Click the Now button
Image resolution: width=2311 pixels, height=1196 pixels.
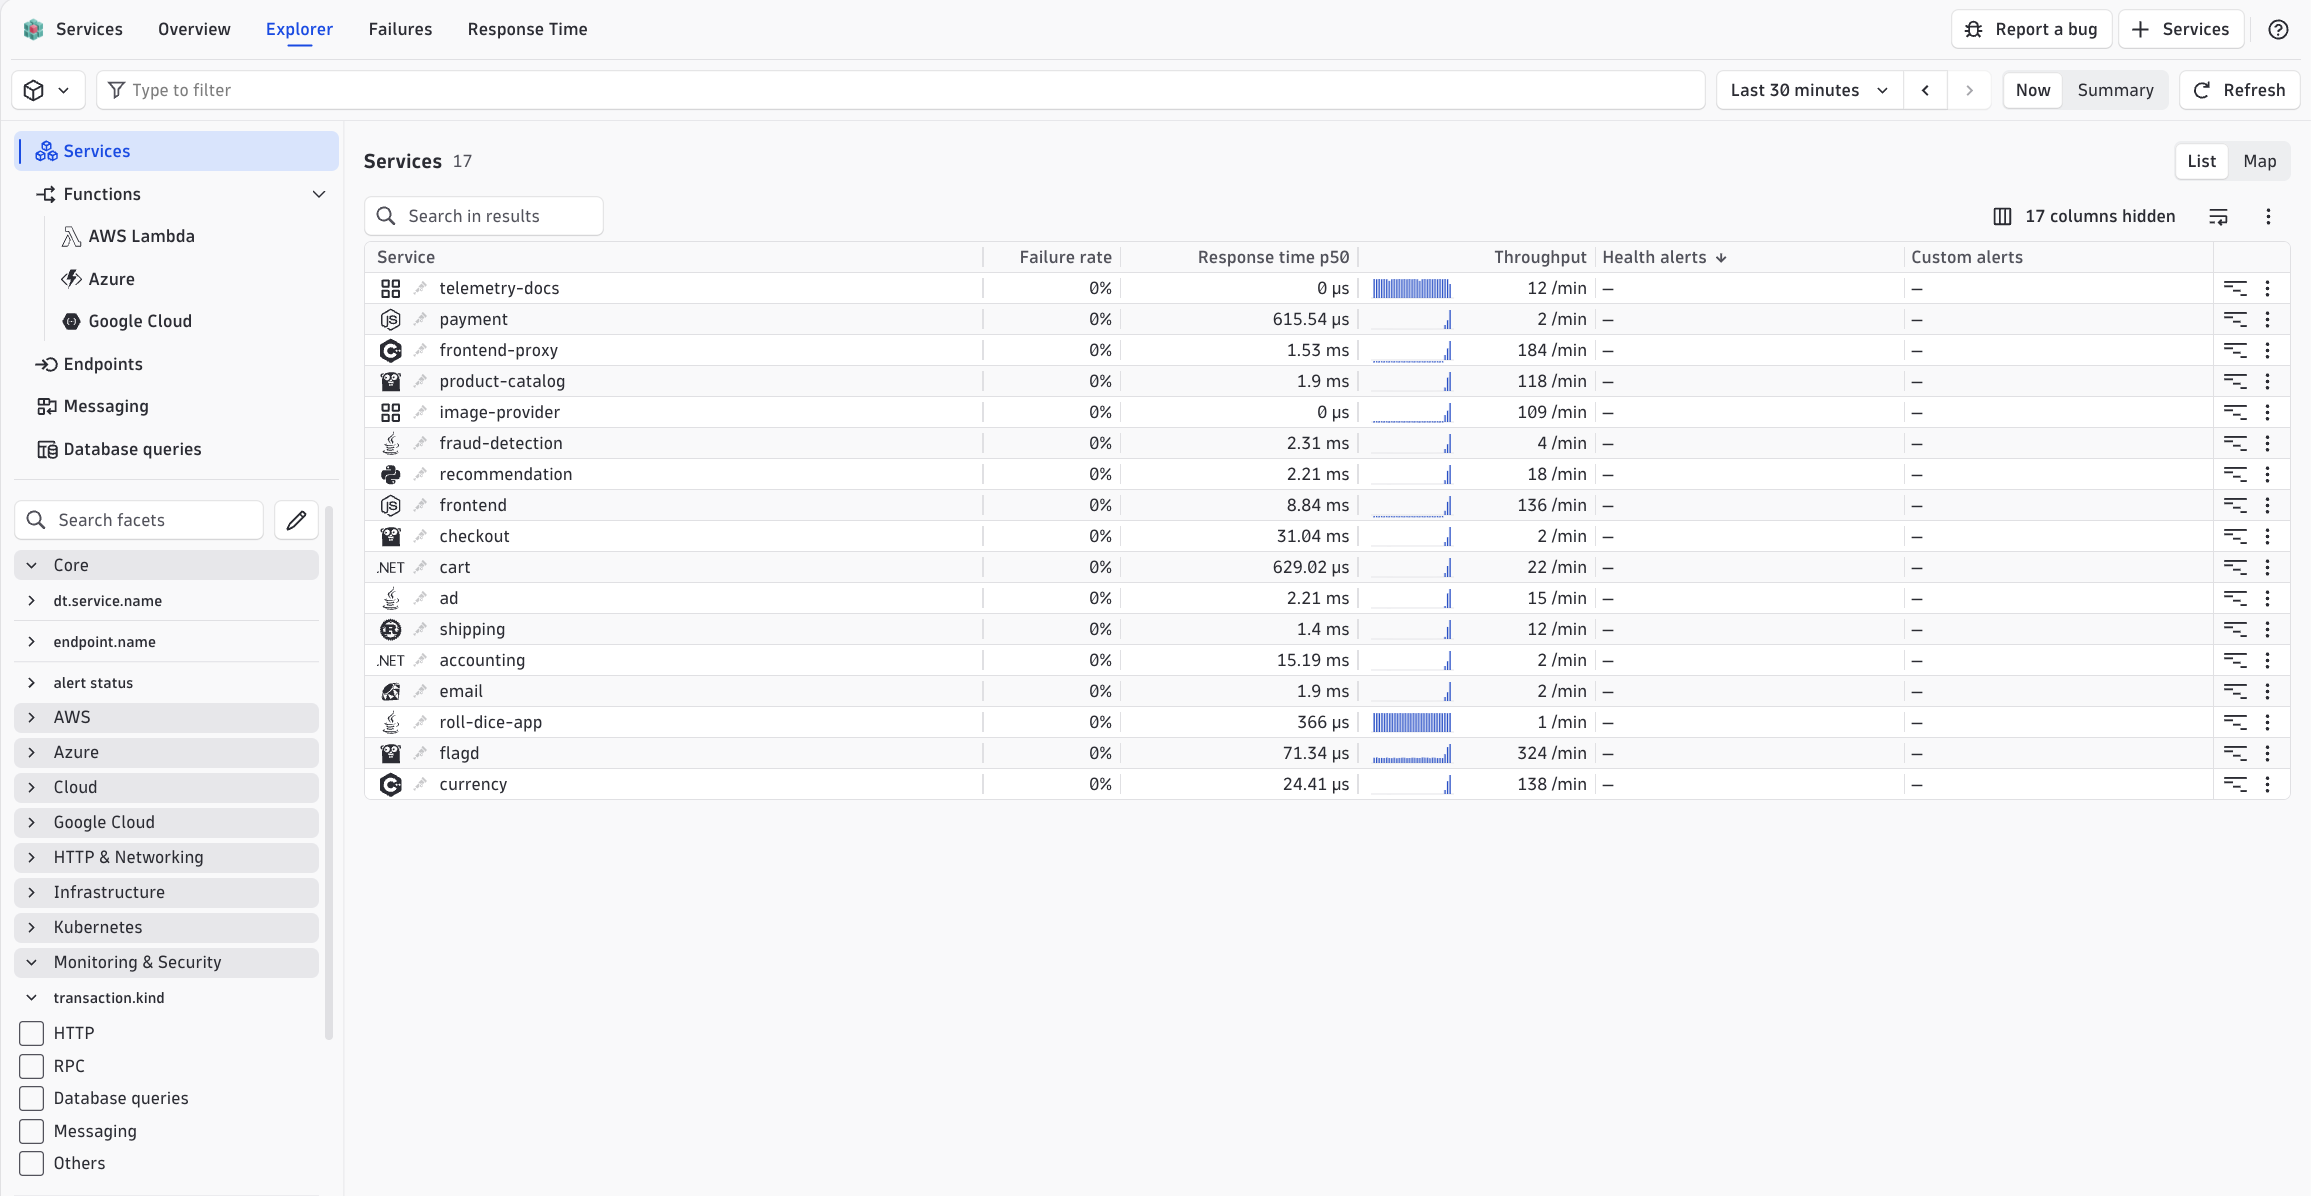point(2033,90)
